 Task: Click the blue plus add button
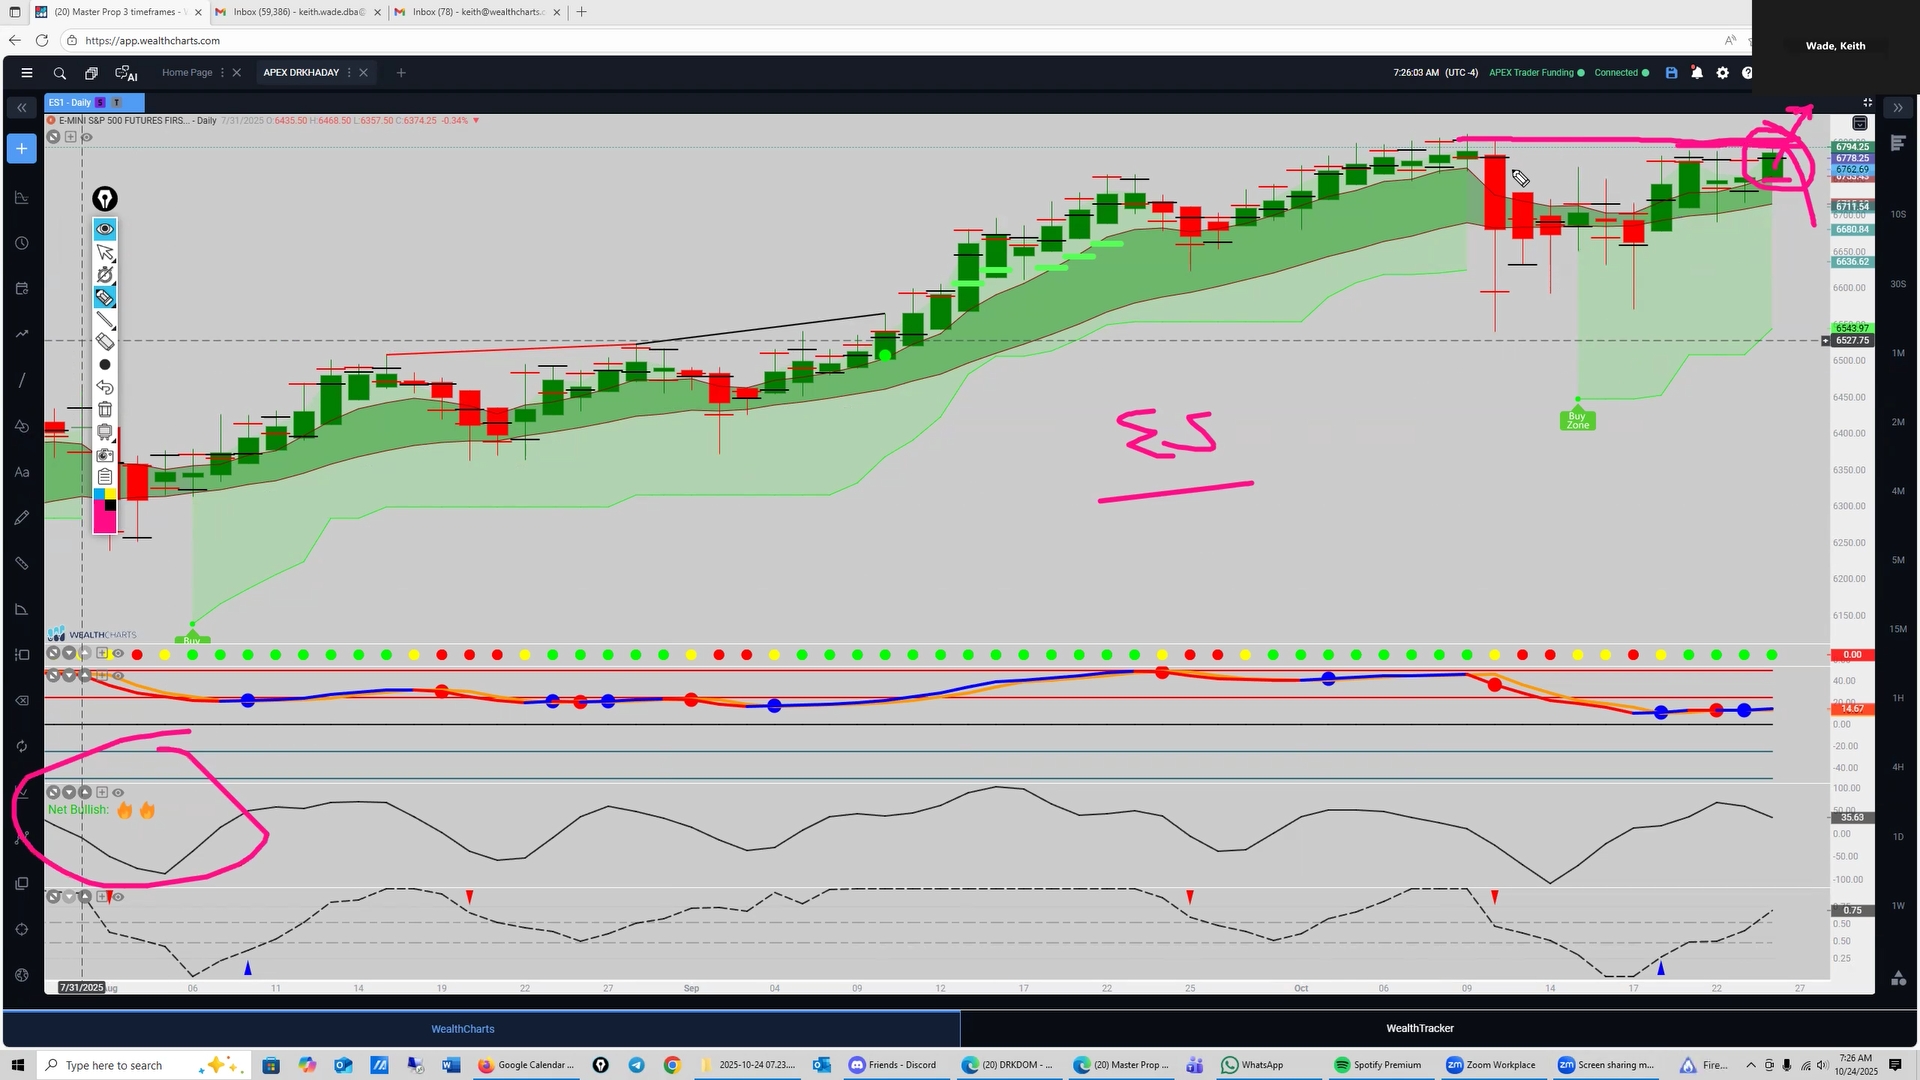point(21,148)
